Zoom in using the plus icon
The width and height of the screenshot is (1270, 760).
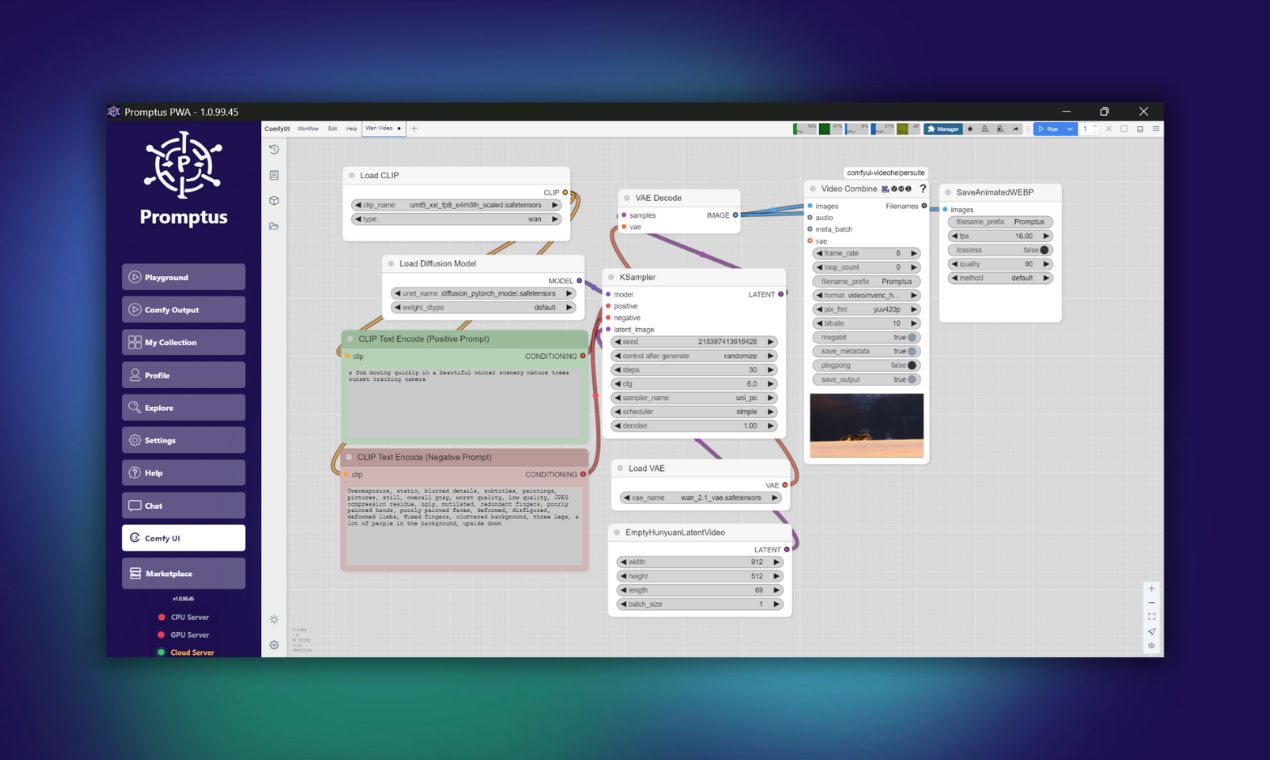point(1152,588)
